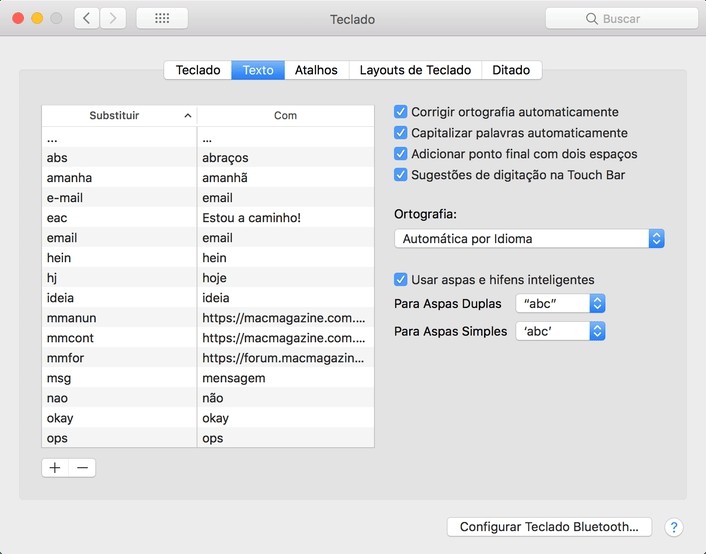Go back using the left arrow button
Viewport: 706px width, 554px height.
point(87,18)
